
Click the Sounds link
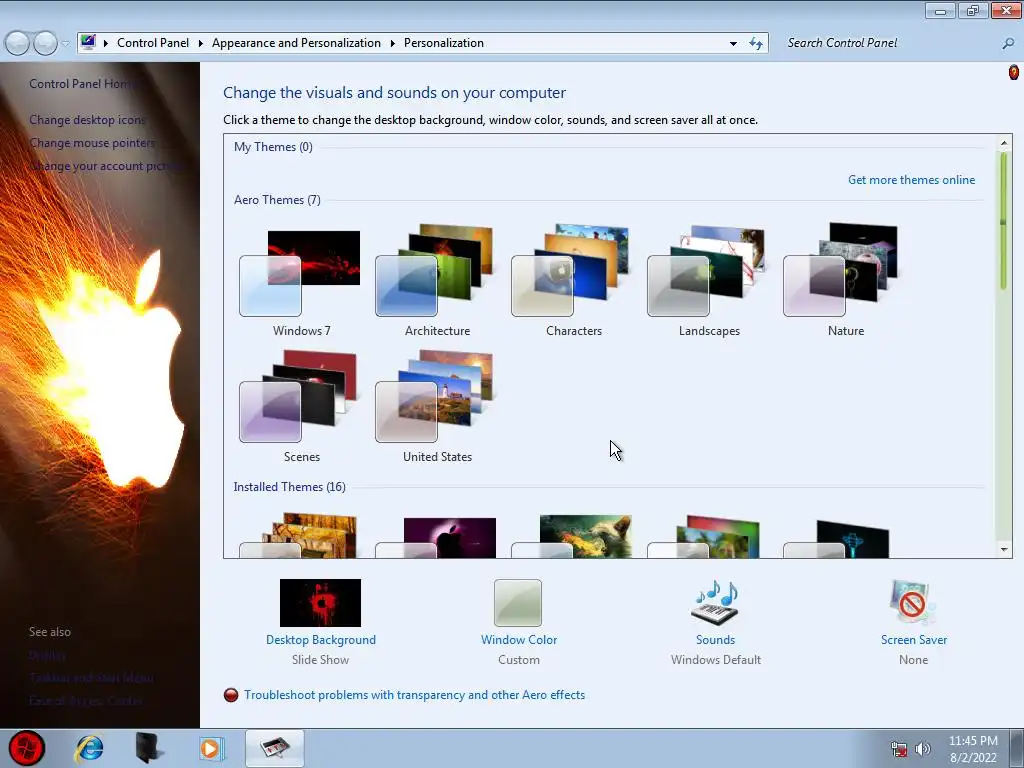(x=715, y=640)
